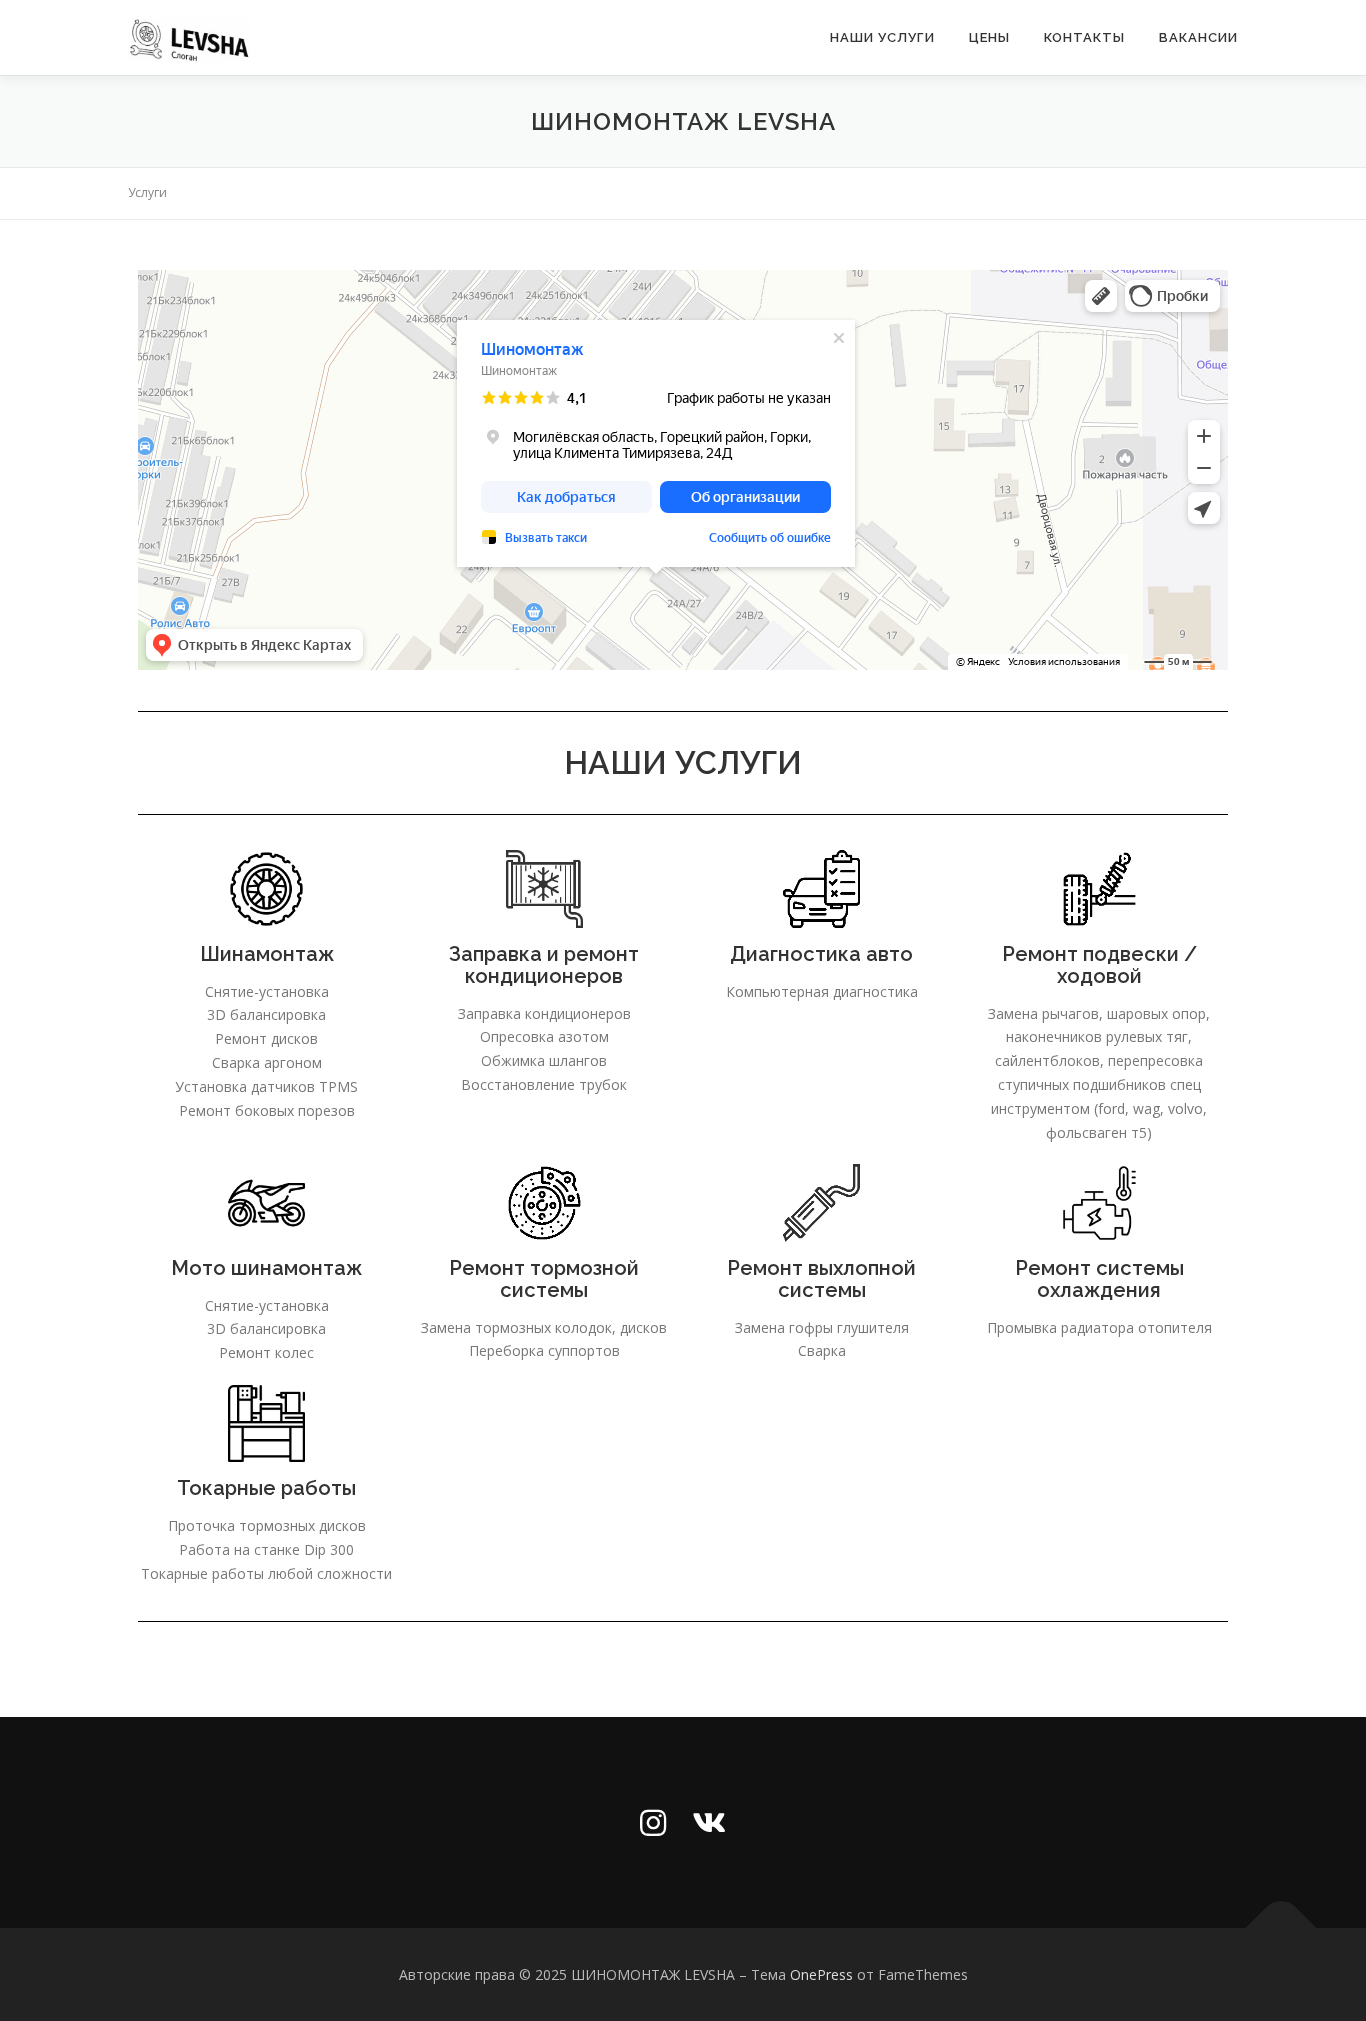Click the brake disc icon
1366x2021 pixels.
544,1203
